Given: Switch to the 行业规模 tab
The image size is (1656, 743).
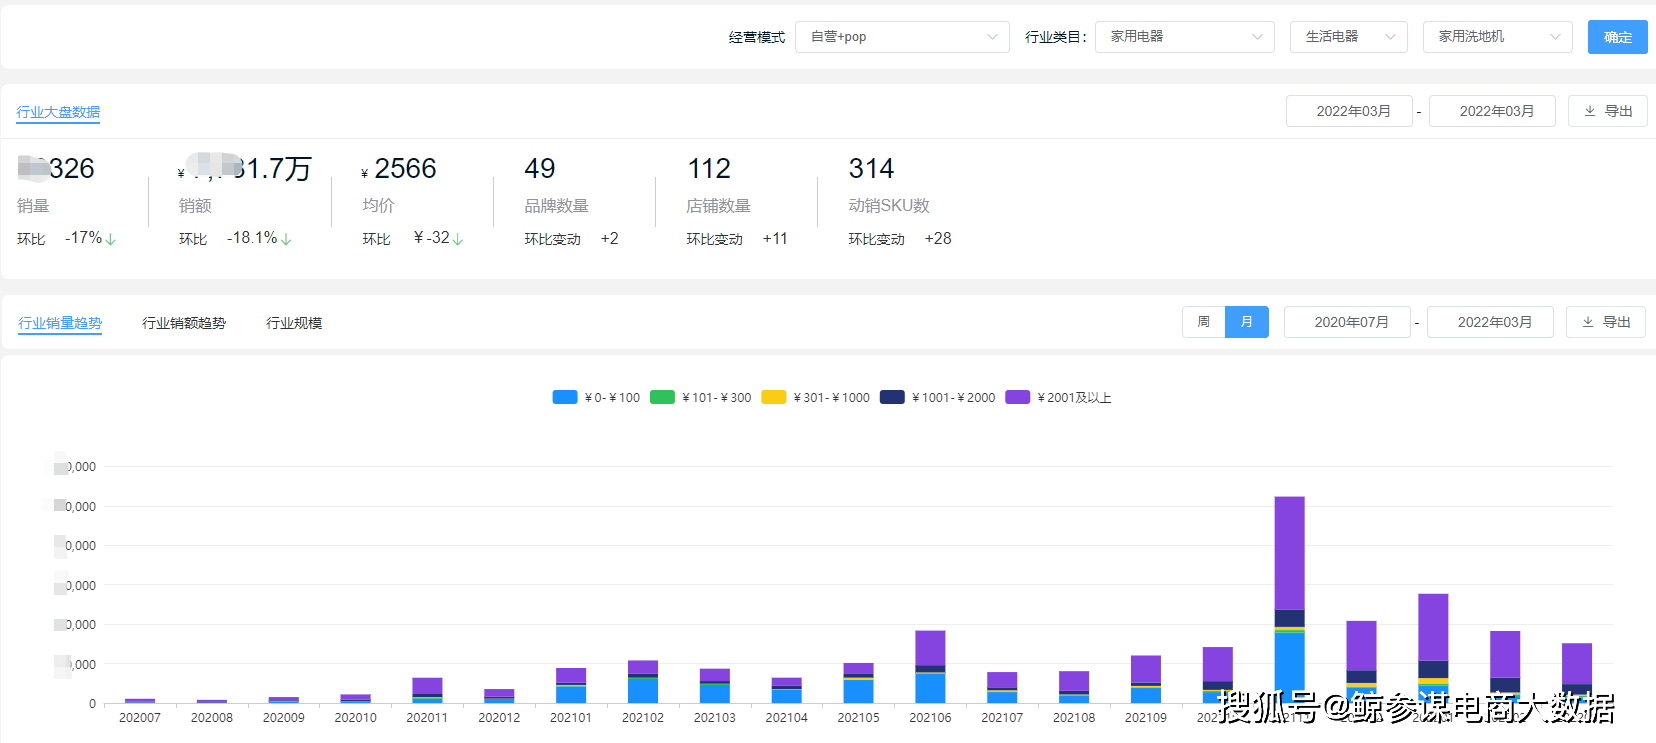Looking at the screenshot, I should pos(294,323).
